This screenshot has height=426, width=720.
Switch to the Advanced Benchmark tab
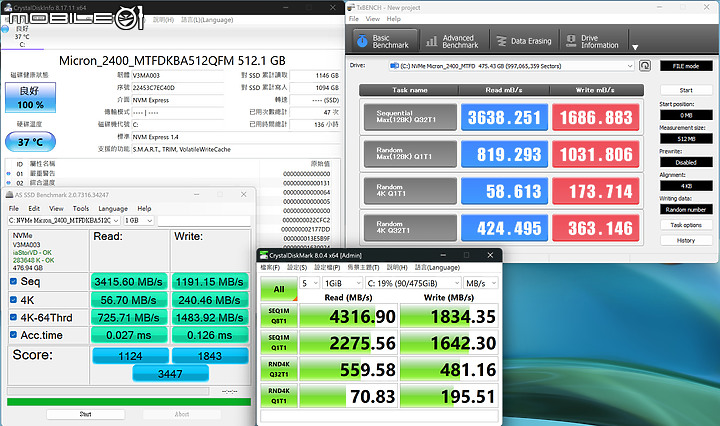click(x=453, y=41)
